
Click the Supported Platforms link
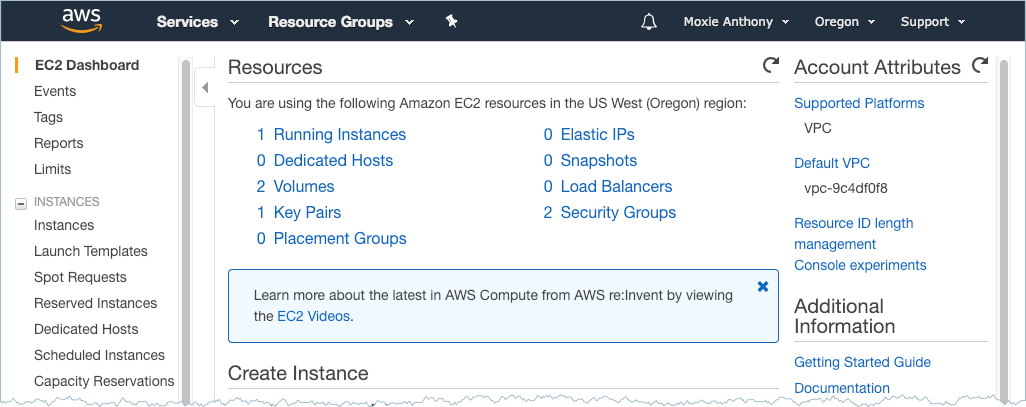(859, 103)
